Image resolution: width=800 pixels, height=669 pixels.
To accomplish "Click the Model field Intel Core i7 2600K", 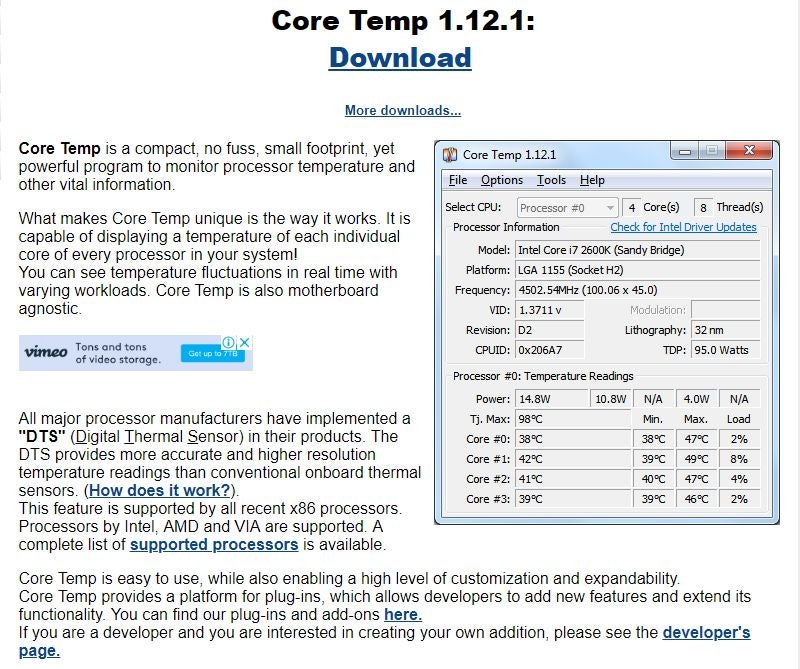I will (x=637, y=250).
